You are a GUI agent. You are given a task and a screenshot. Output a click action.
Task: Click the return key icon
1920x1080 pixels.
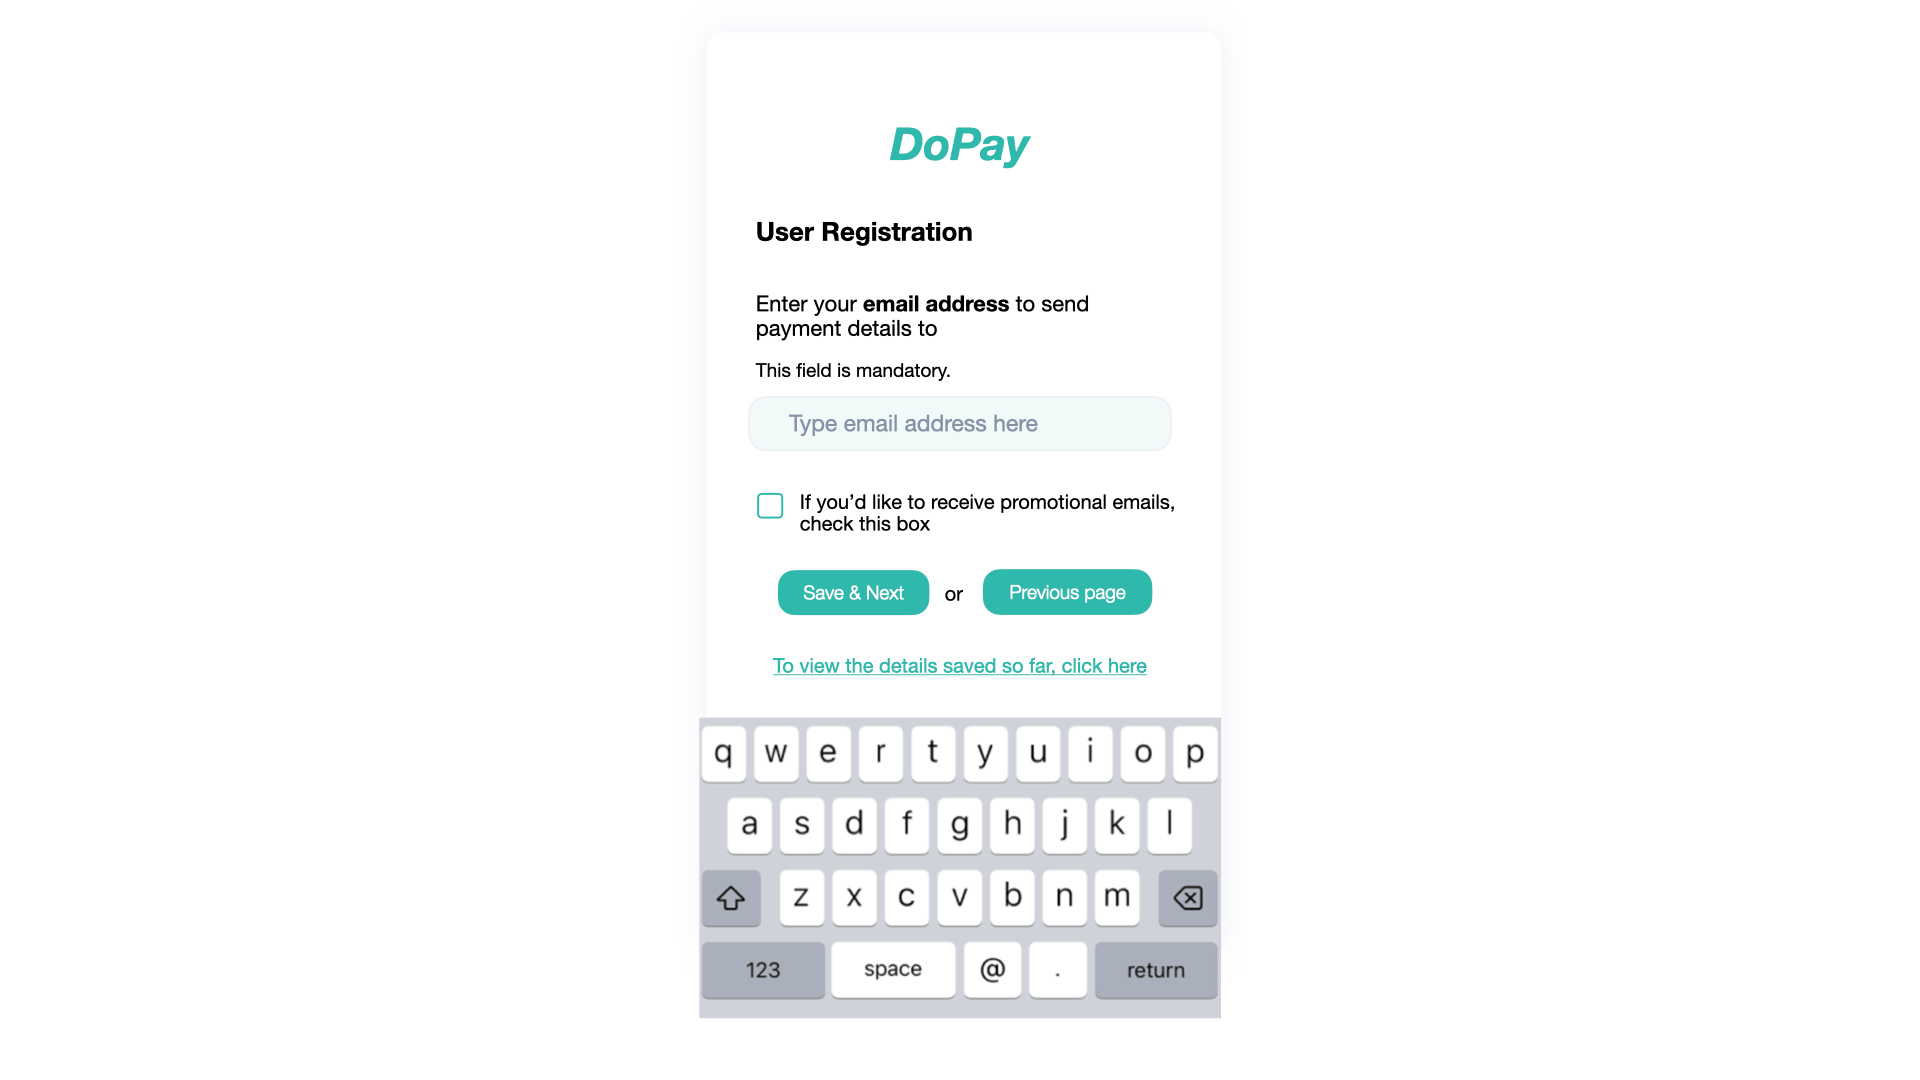1154,971
